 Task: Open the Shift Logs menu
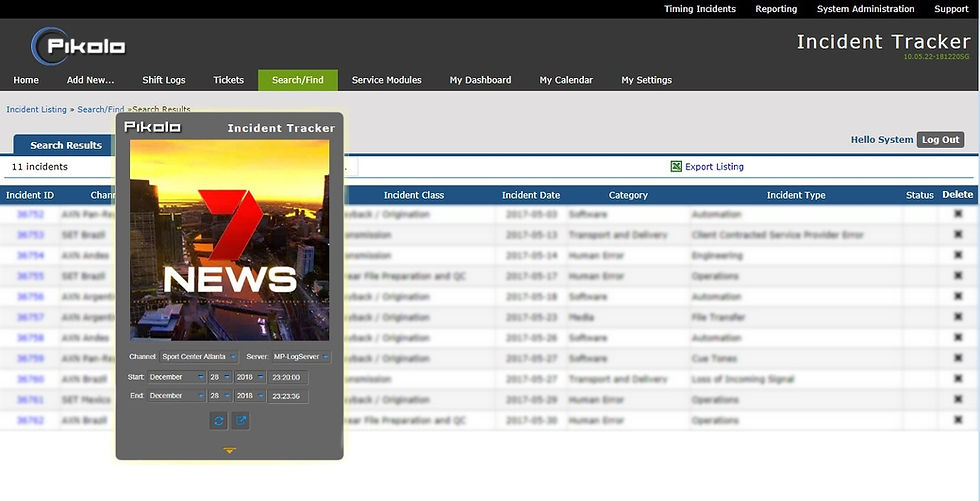click(164, 80)
